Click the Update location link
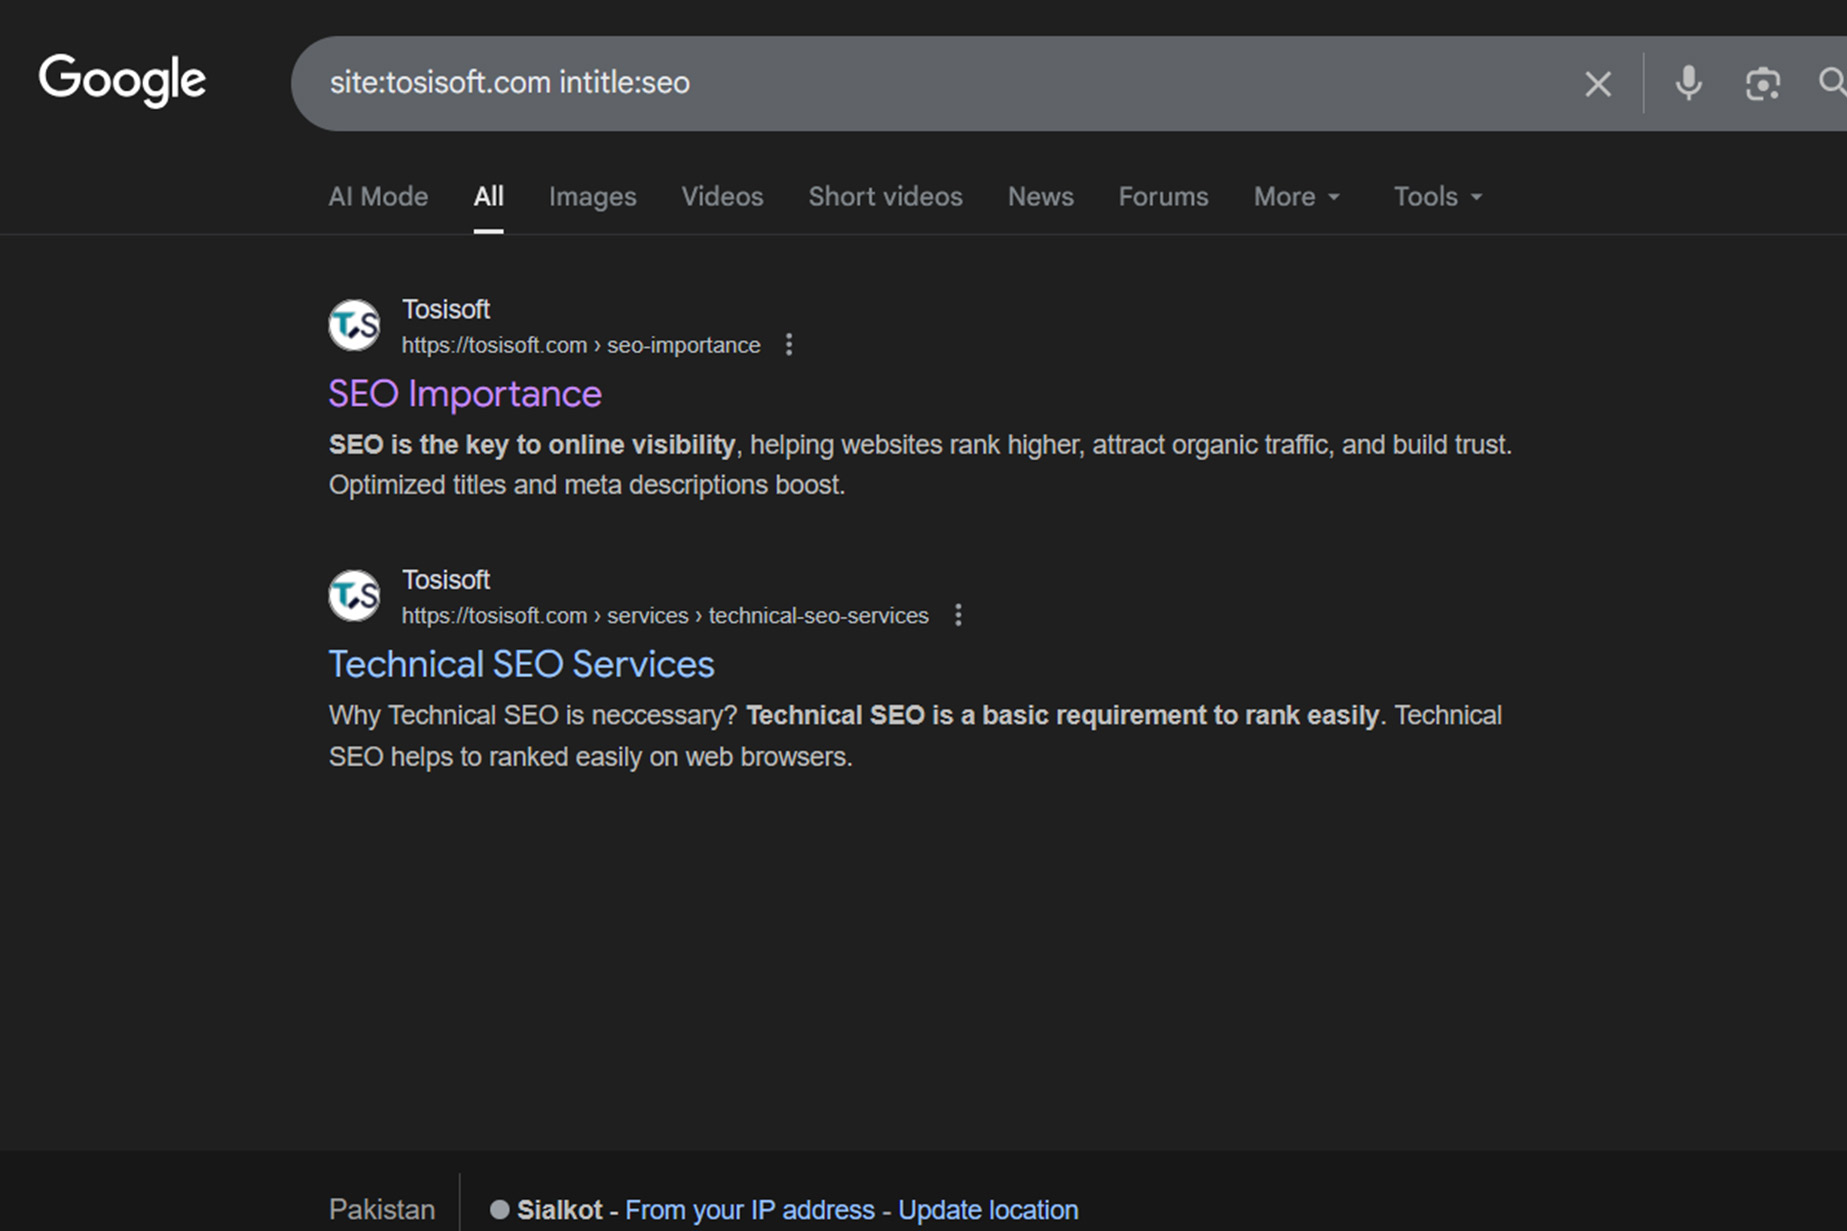 (987, 1209)
